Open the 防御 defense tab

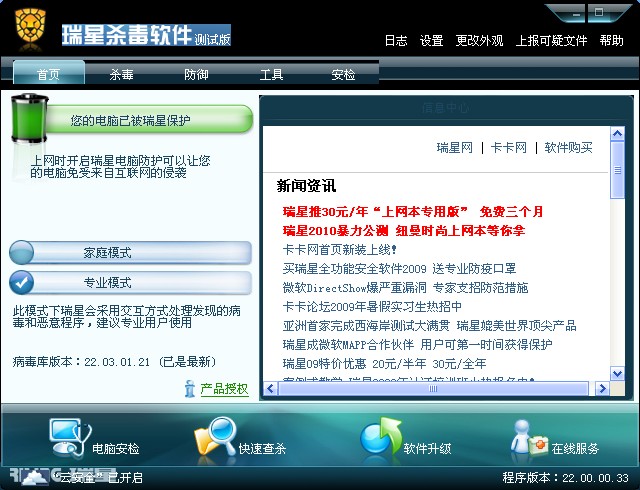(196, 74)
